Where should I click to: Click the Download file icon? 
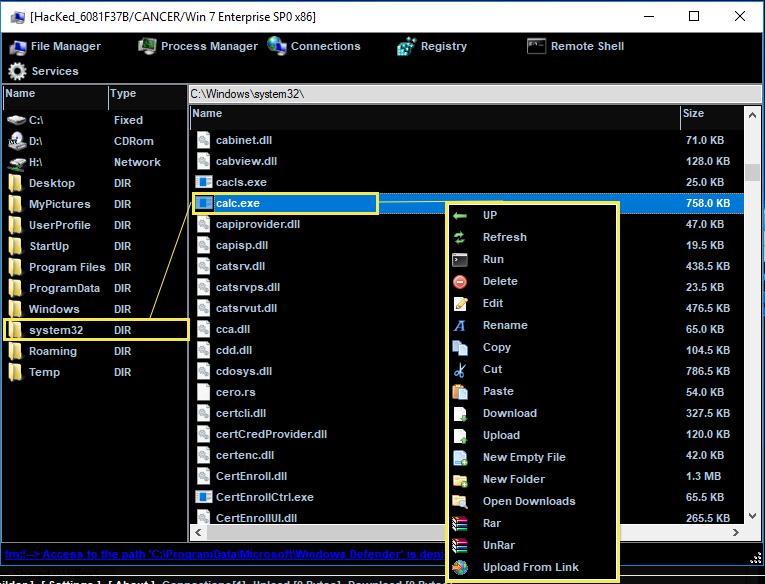[x=460, y=414]
